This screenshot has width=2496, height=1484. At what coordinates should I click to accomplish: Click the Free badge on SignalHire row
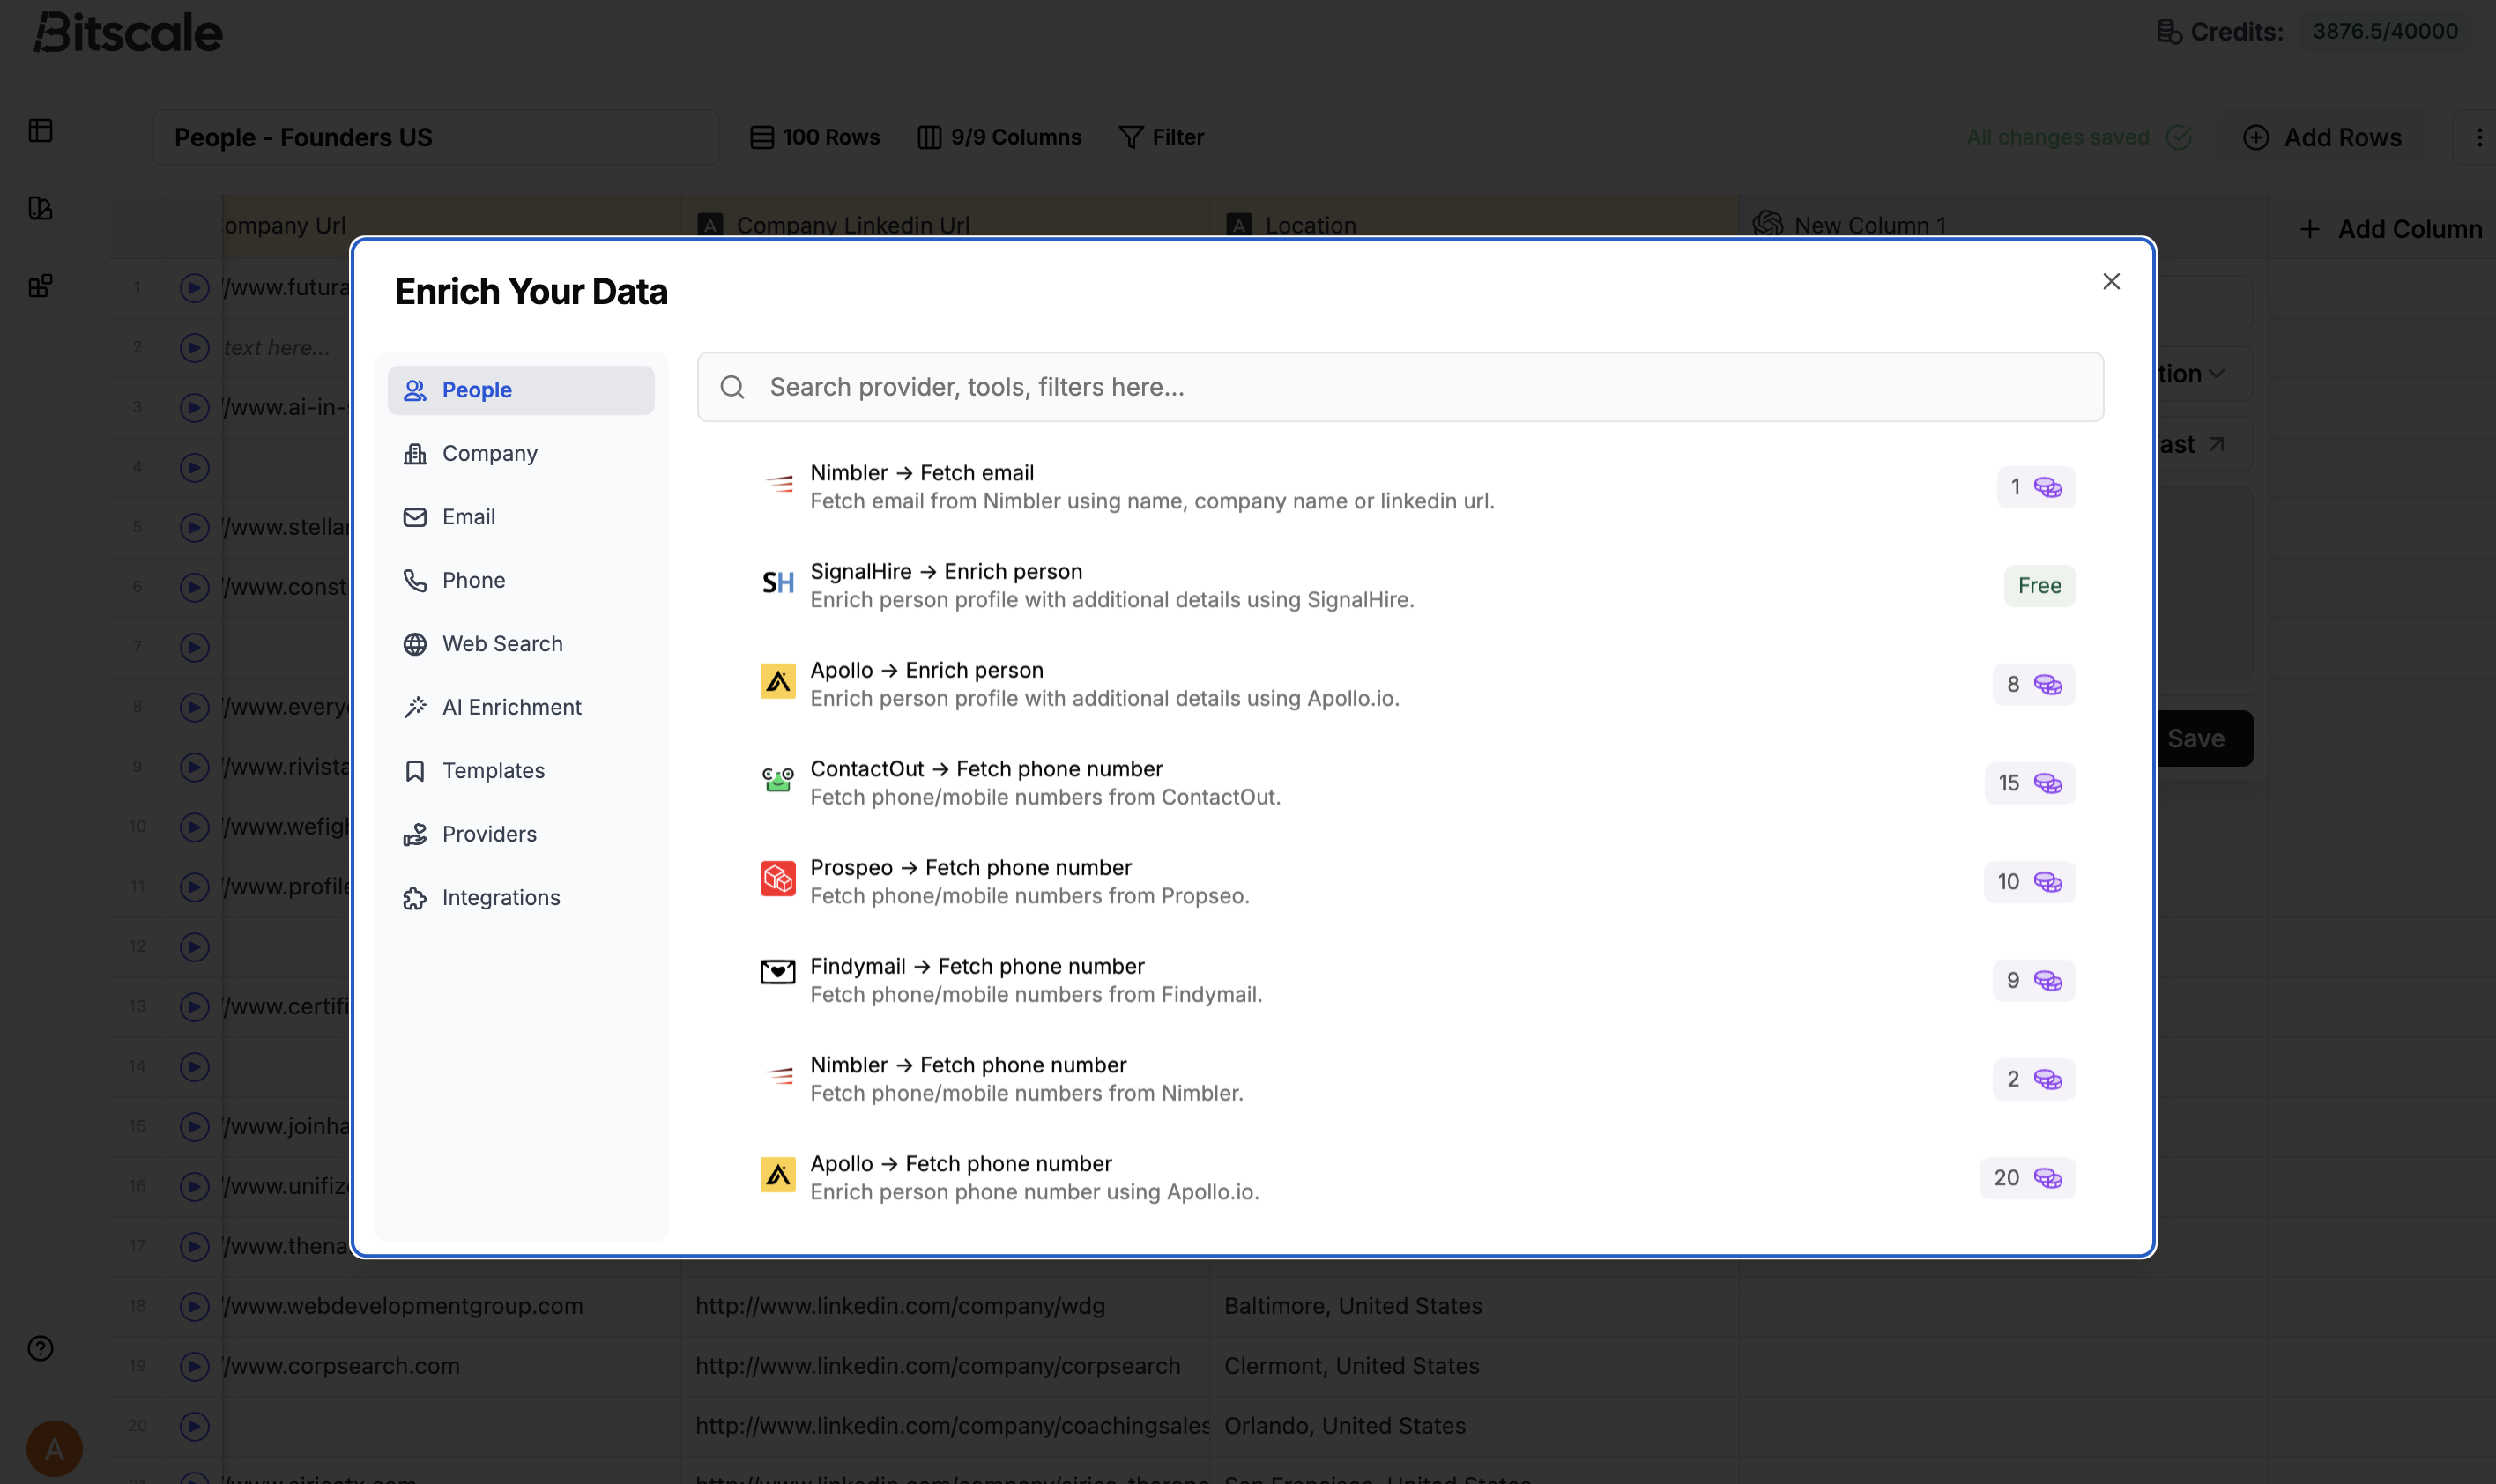[x=2039, y=586]
